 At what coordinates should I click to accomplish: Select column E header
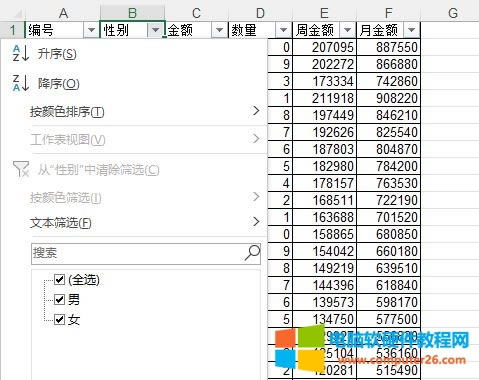(324, 13)
